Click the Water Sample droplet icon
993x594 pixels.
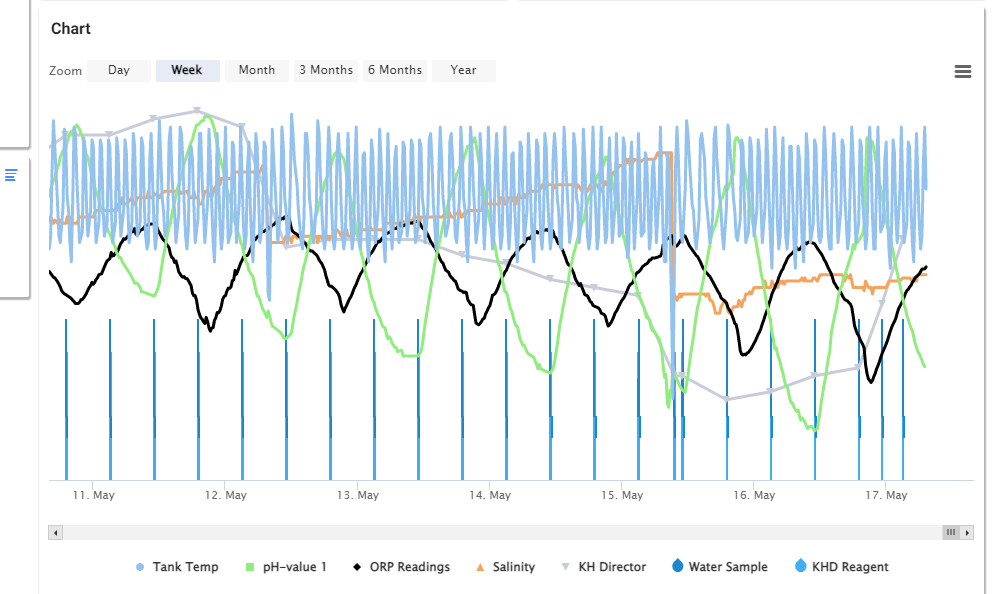(678, 566)
